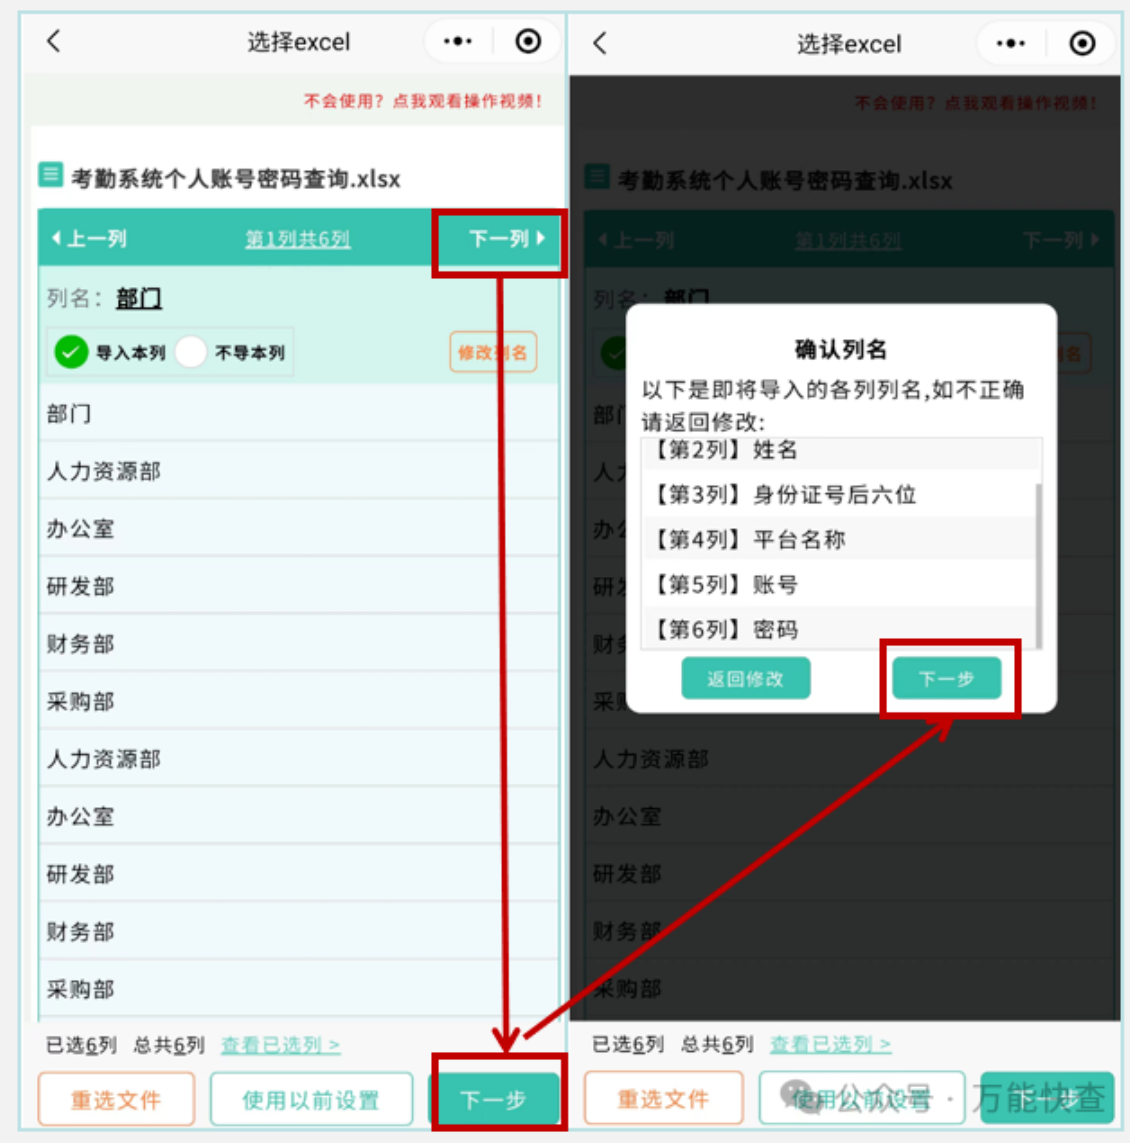Click second 采购部 row in left panel
Image resolution: width=1130 pixels, height=1143 pixels.
pyautogui.click(x=298, y=988)
